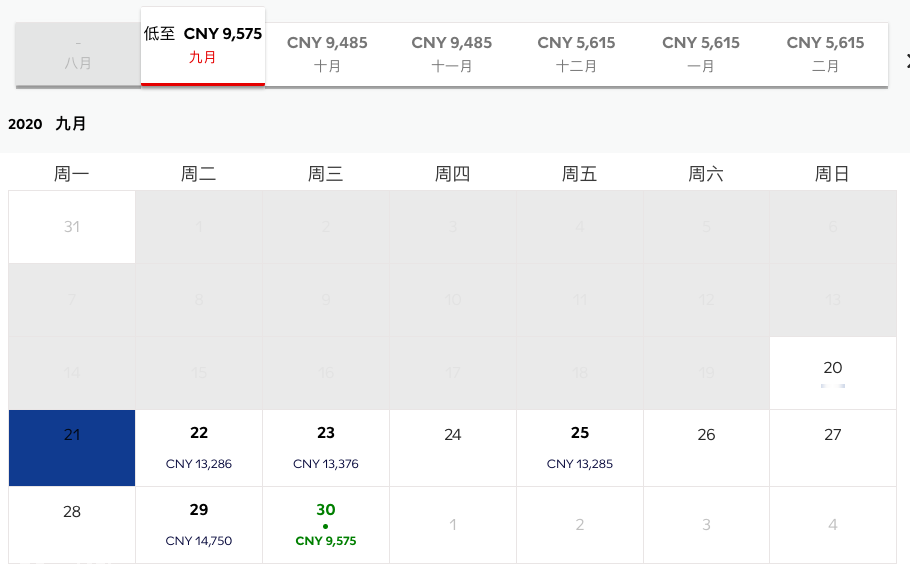Image resolution: width=910 pixels, height=579 pixels.
Task: Select lowest fare date 30 CNY 9,575
Action: click(x=326, y=525)
